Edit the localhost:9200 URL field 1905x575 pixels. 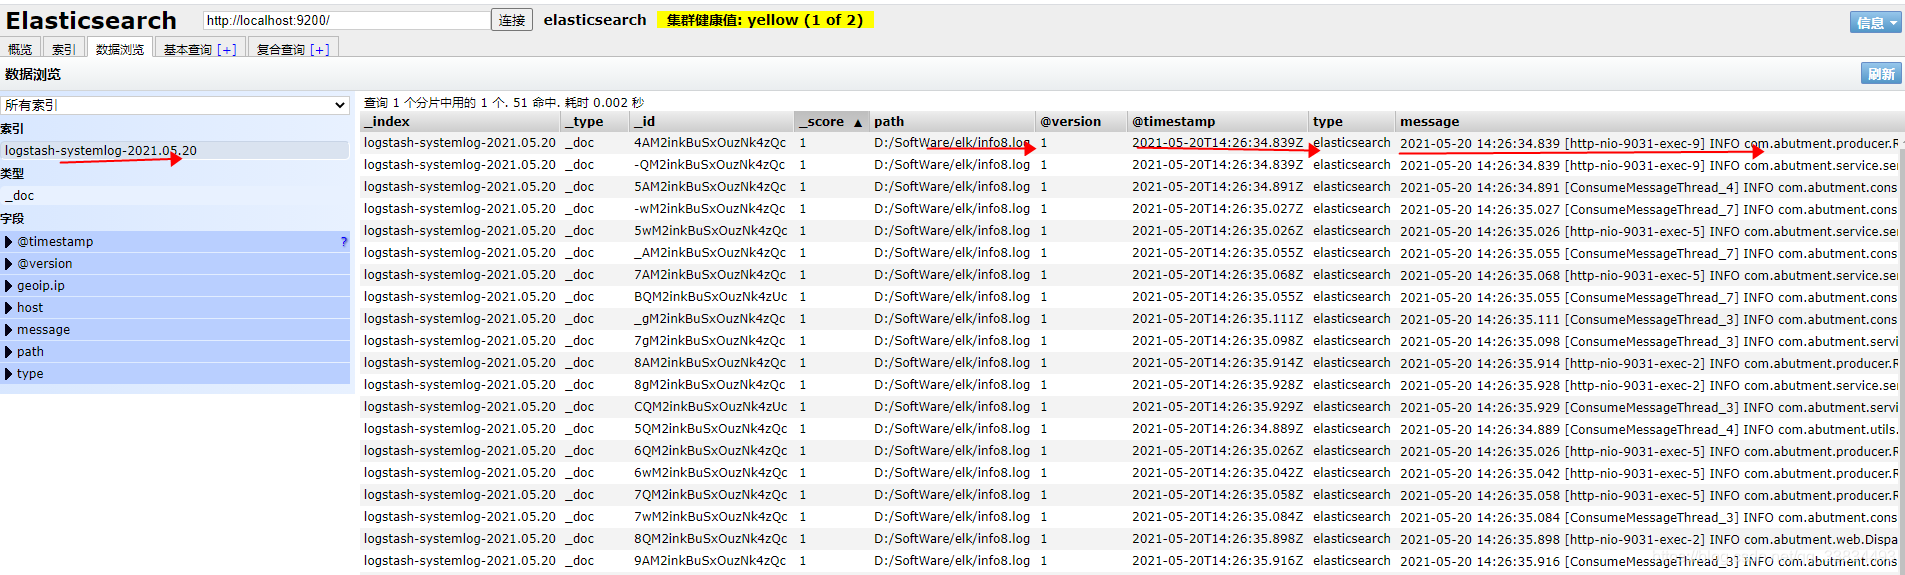346,20
